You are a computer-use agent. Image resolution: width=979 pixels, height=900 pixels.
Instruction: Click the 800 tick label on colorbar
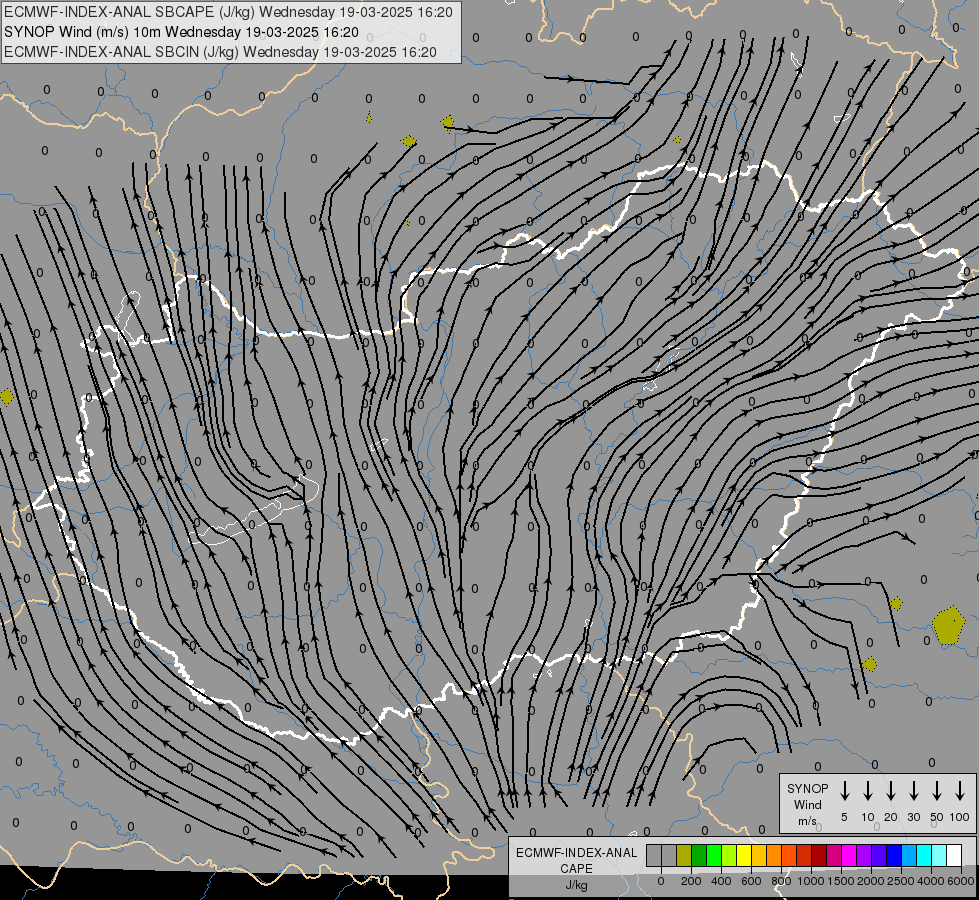pos(781,881)
